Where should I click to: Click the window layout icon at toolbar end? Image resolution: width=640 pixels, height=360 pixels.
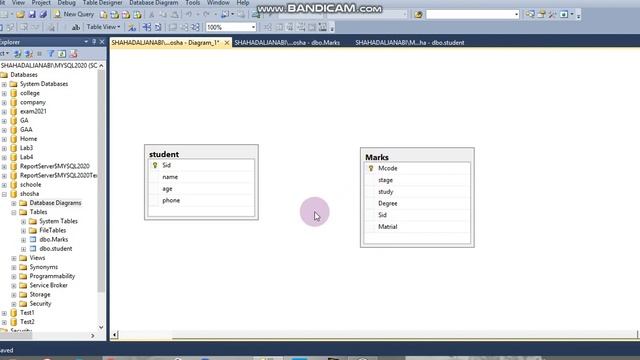pyautogui.click(x=564, y=15)
